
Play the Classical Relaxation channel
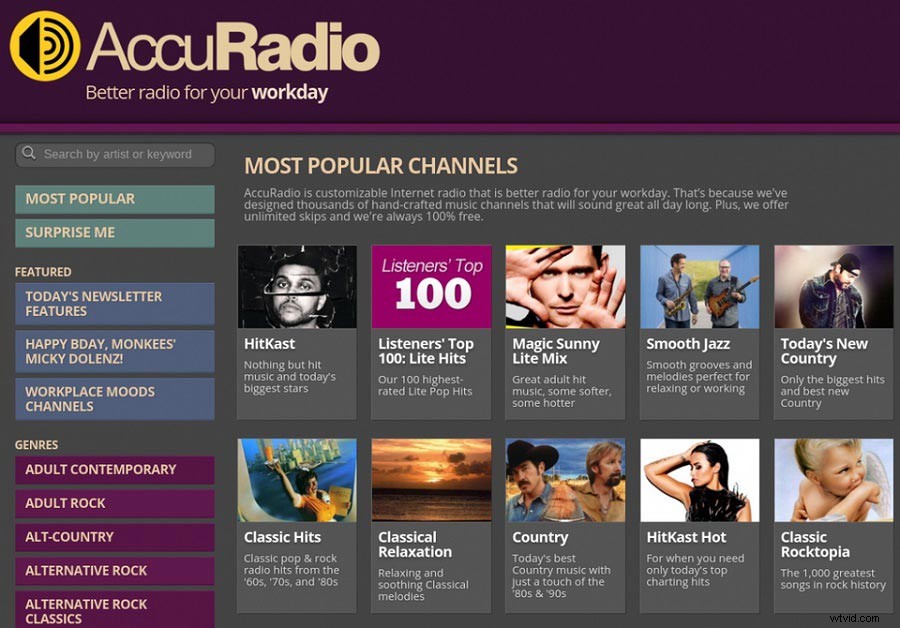[x=431, y=478]
